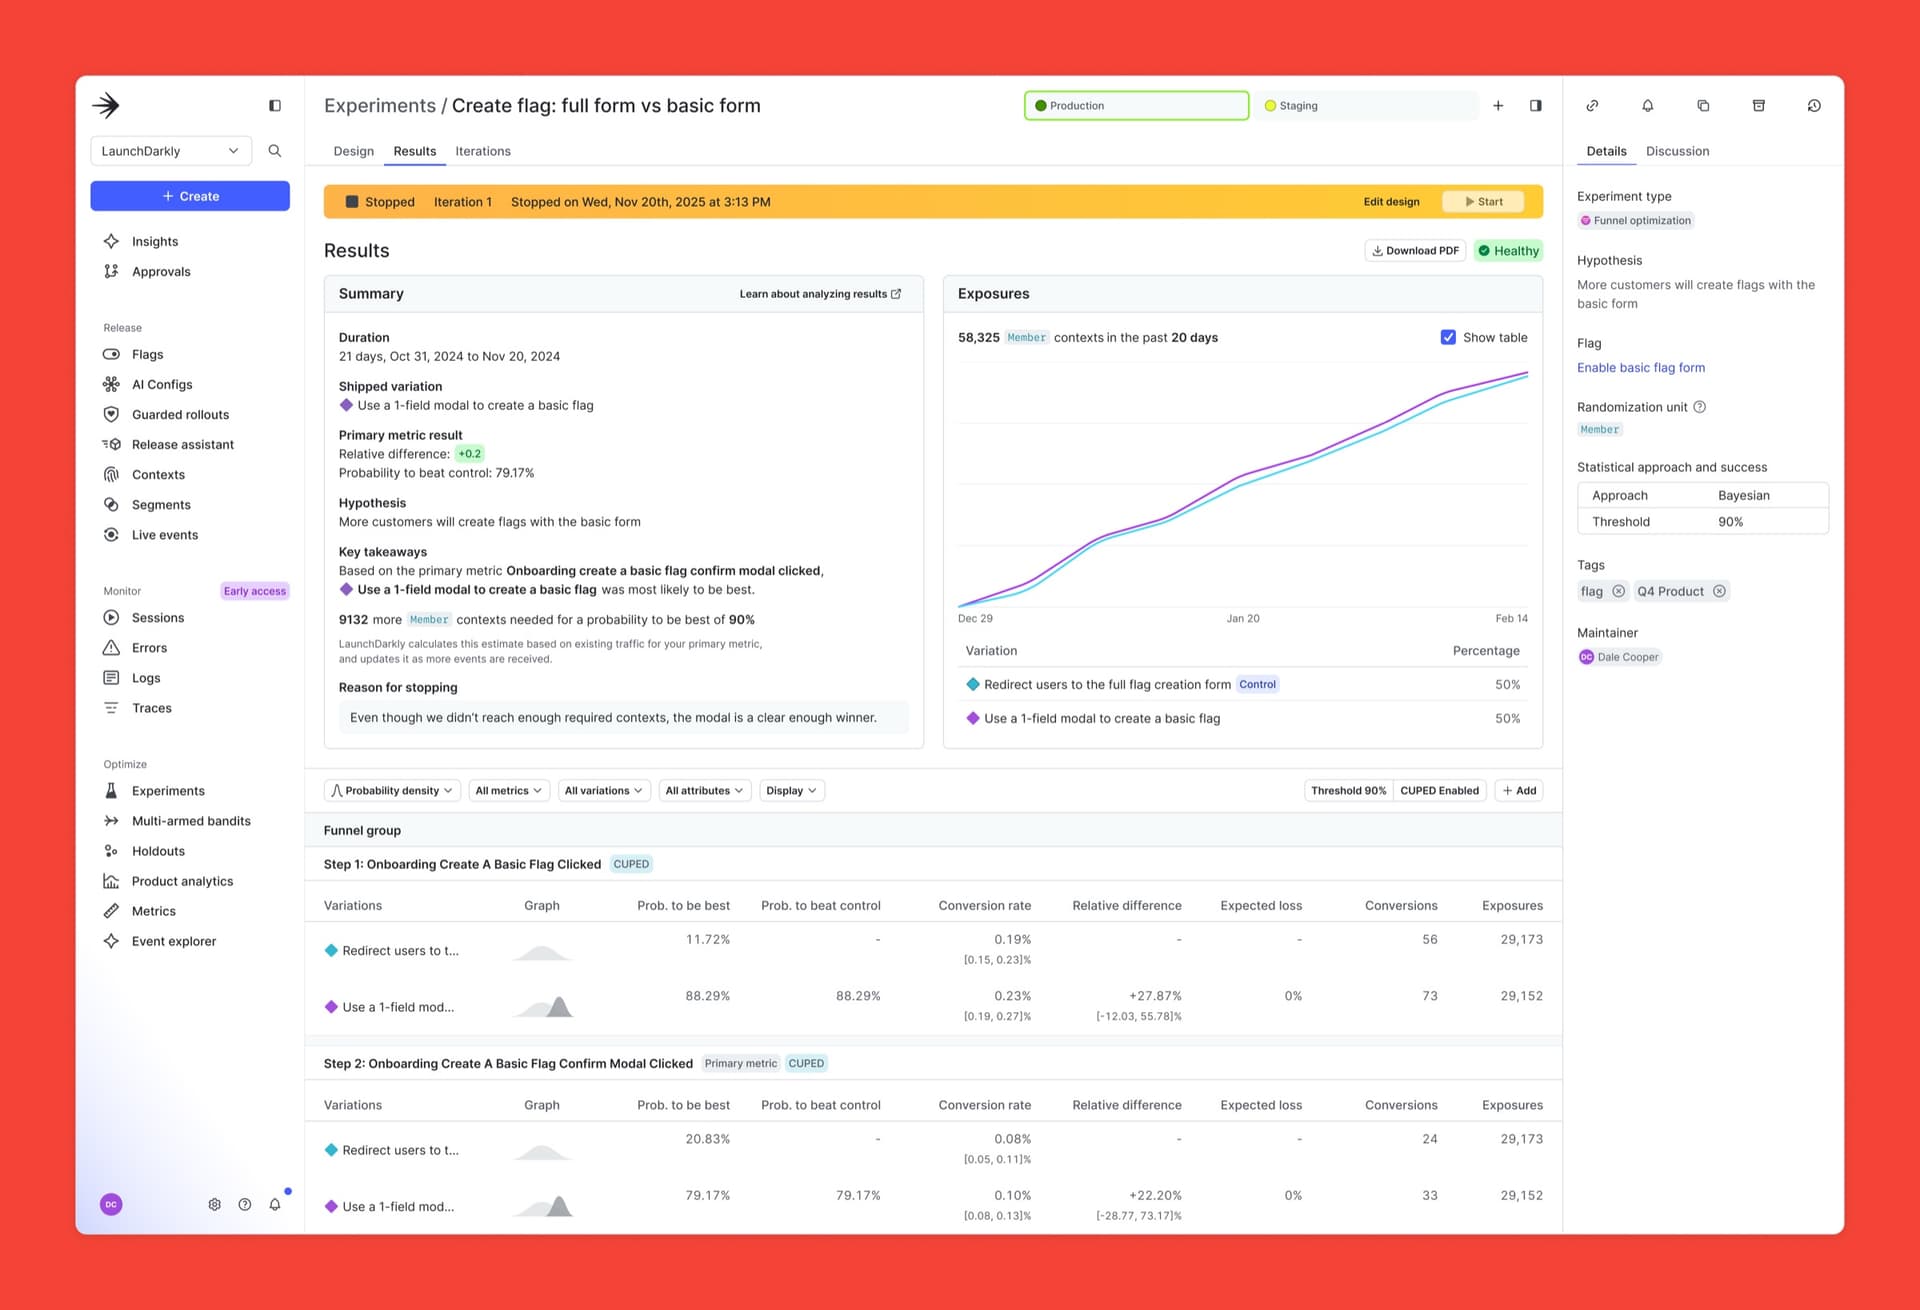
Task: Open Event explorer
Action: tap(174, 940)
